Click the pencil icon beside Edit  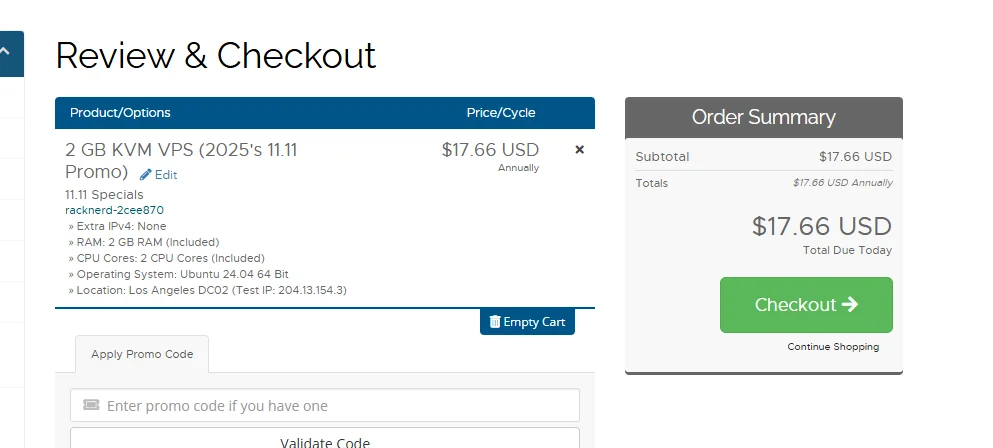(146, 174)
